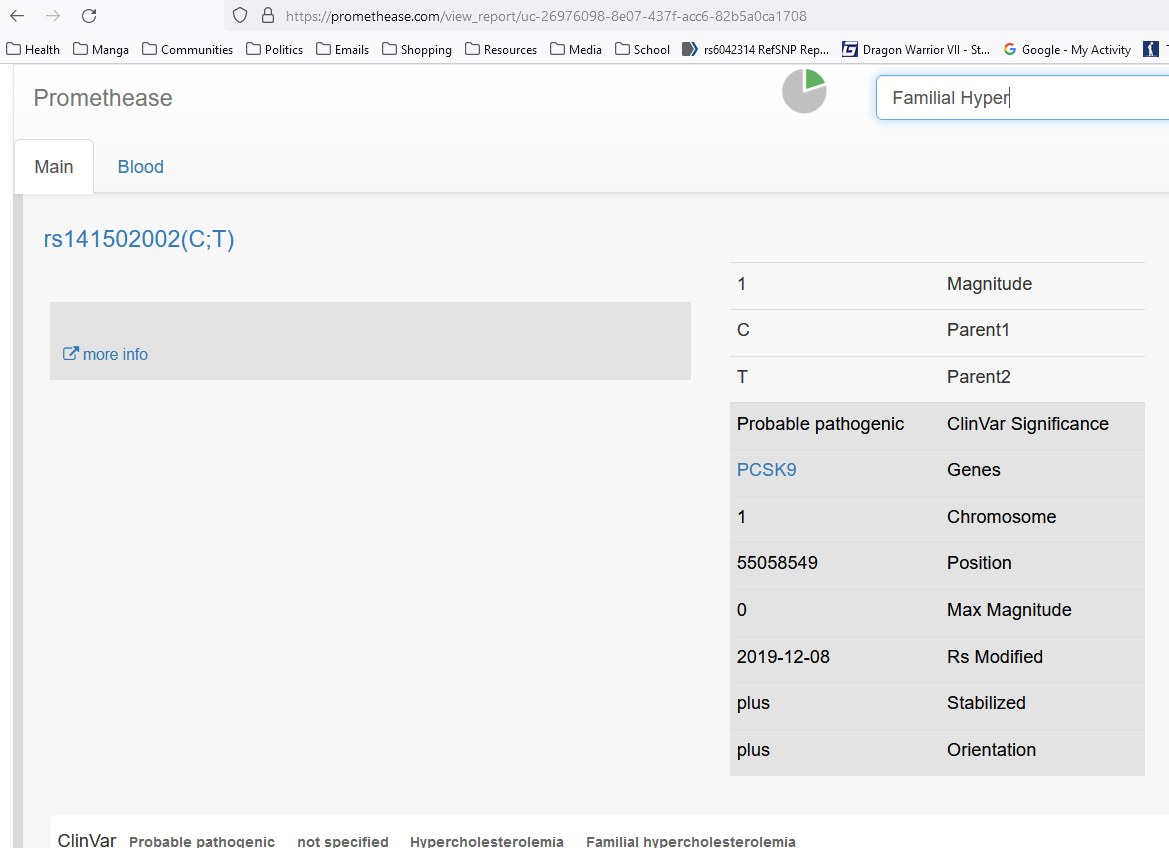Open the Dragon Warrior VII bookmark
1169x848 pixels.
click(916, 49)
